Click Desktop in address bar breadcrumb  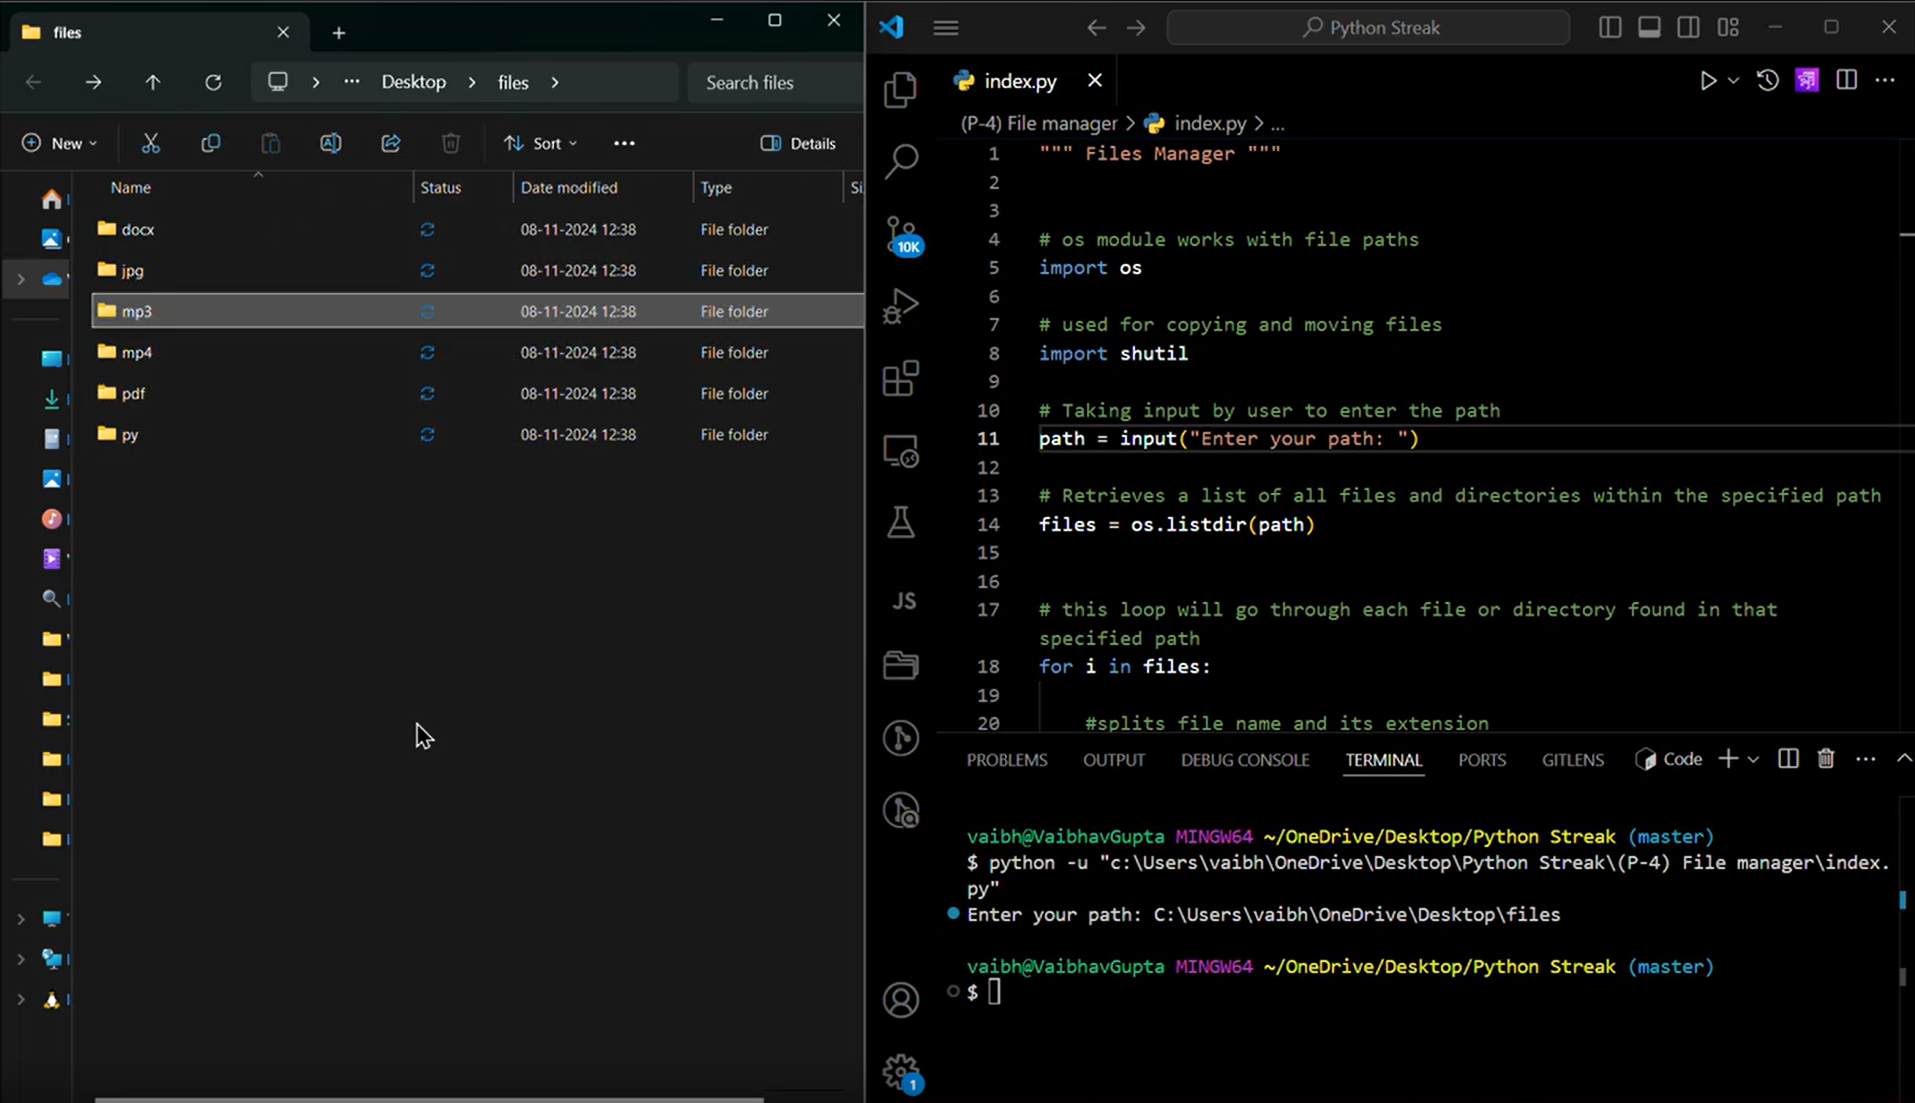(x=413, y=82)
